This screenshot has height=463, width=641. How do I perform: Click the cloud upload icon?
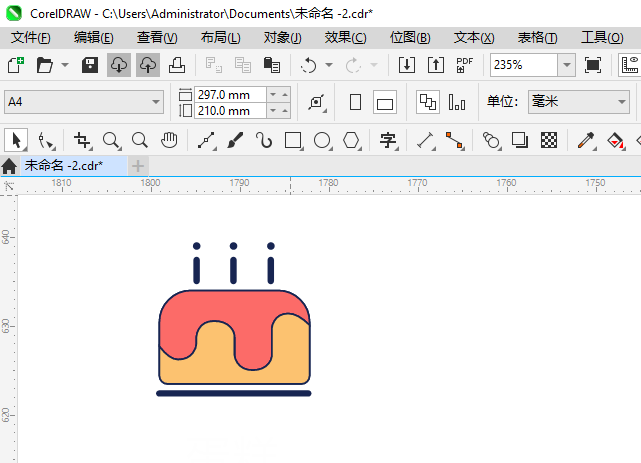click(x=148, y=65)
